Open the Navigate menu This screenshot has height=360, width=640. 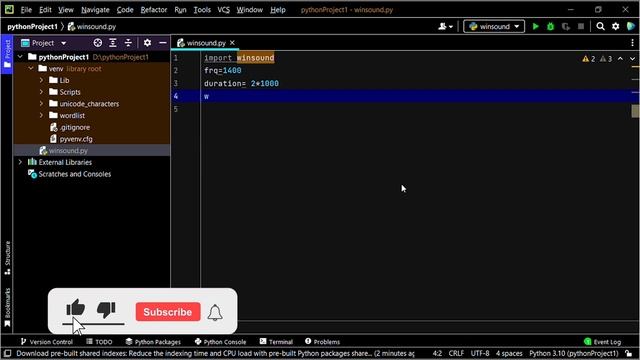click(95, 10)
